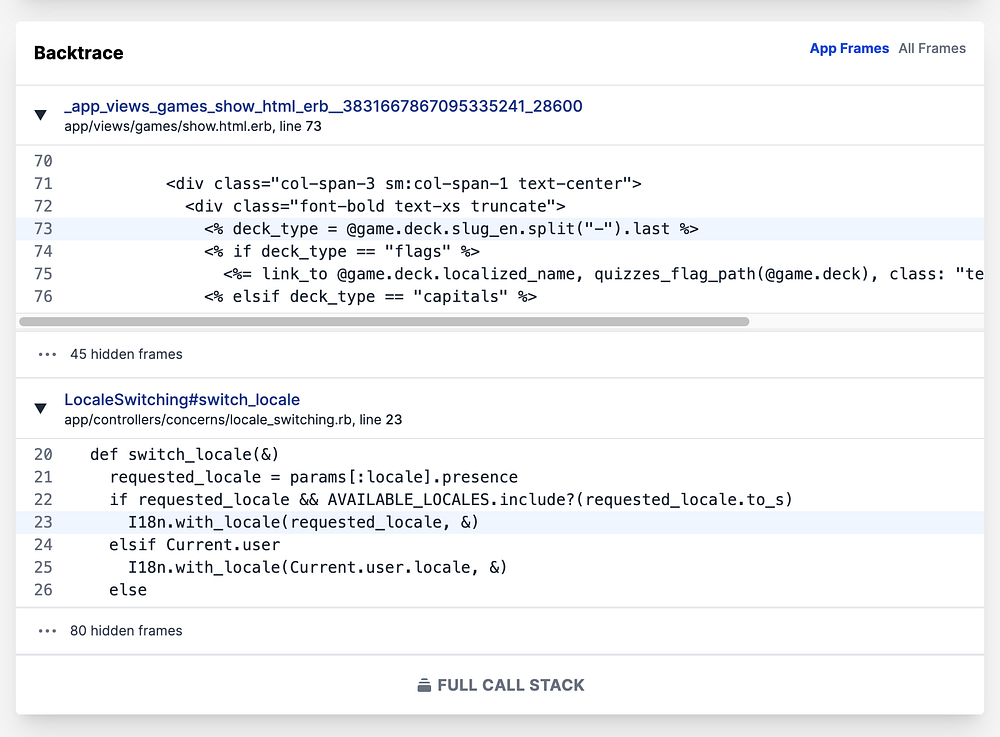Click highlighted line 73 deck_type code
Image resolution: width=1000 pixels, height=737 pixels.
click(451, 229)
